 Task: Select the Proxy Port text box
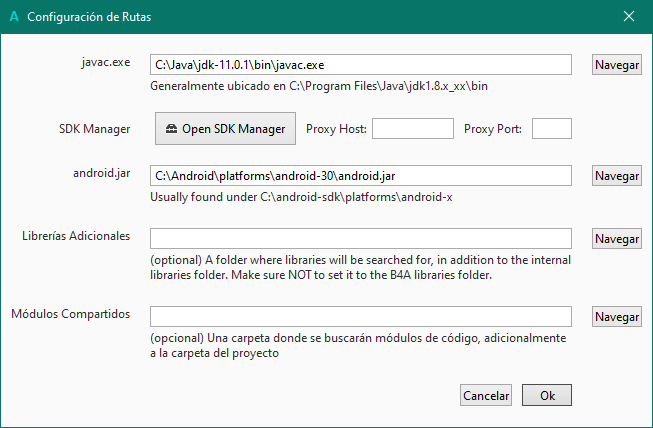[552, 128]
